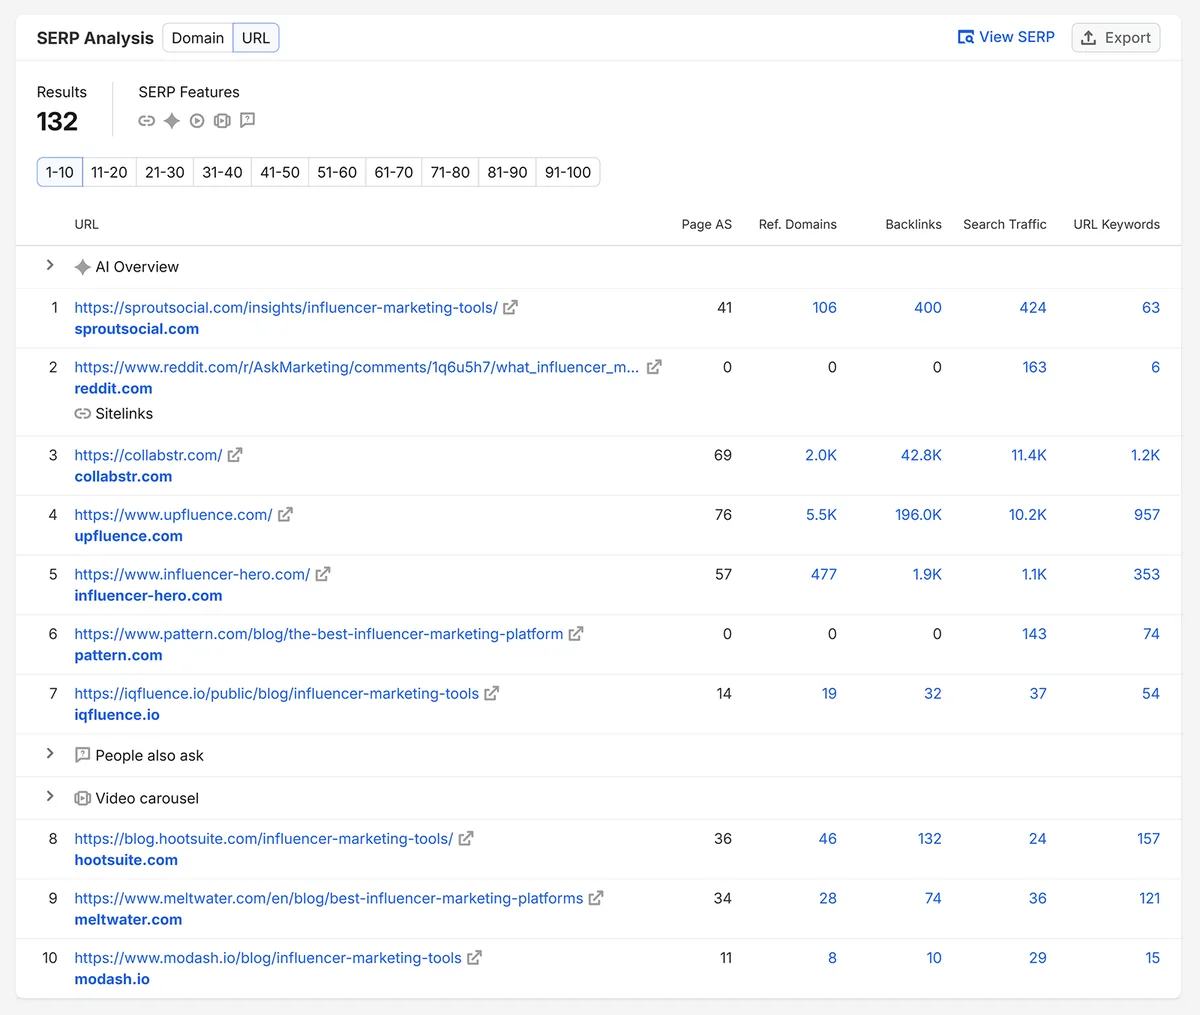Click the collabstr.com domain link
The height and width of the screenshot is (1015, 1200).
pyautogui.click(x=123, y=477)
